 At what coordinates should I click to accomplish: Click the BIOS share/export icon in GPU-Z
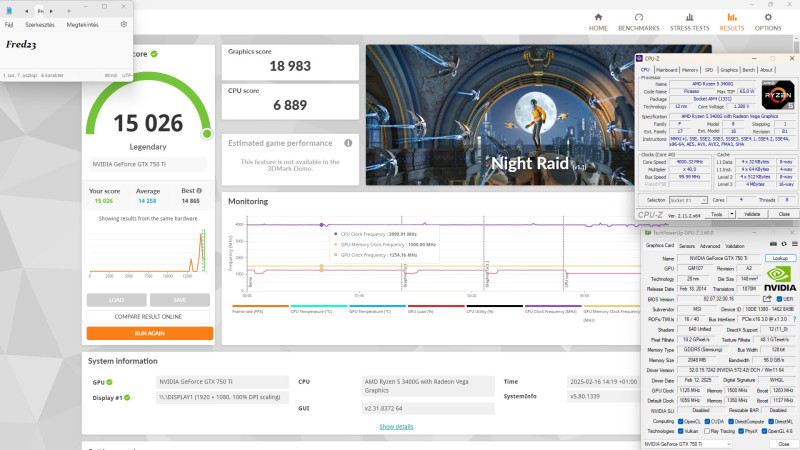[767, 299]
